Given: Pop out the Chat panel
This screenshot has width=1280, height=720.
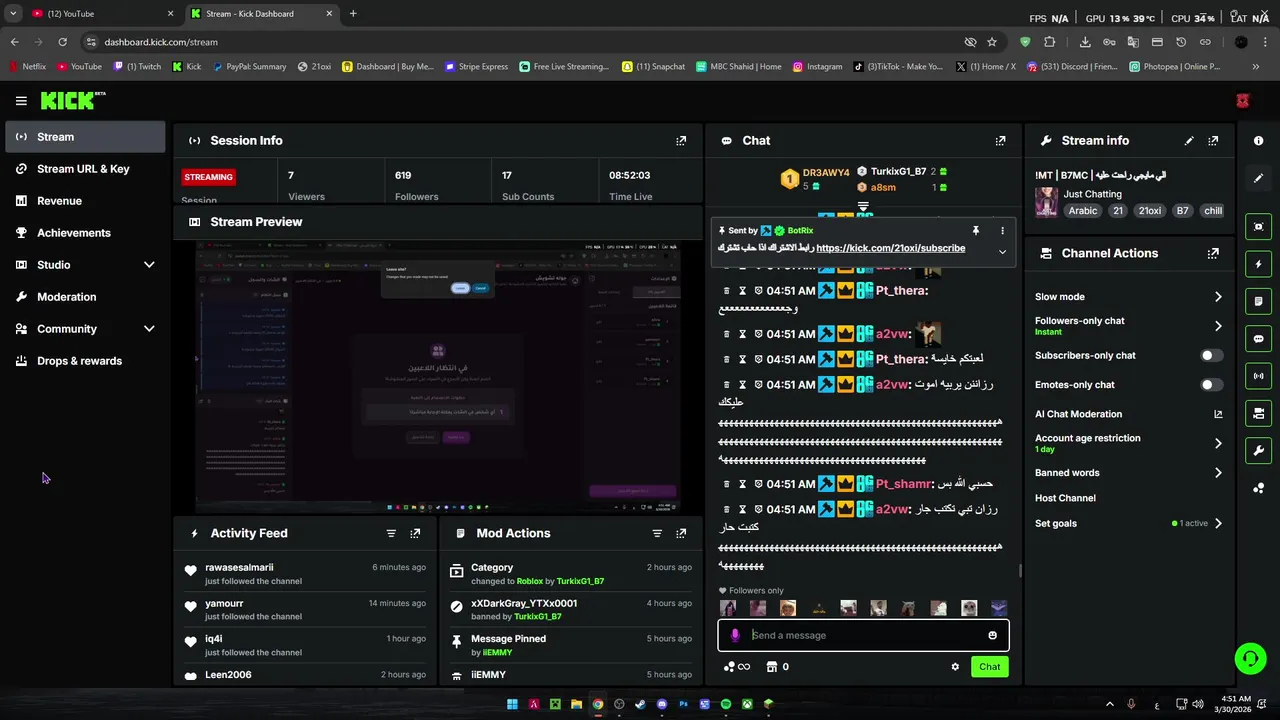Looking at the screenshot, I should coord(1000,141).
